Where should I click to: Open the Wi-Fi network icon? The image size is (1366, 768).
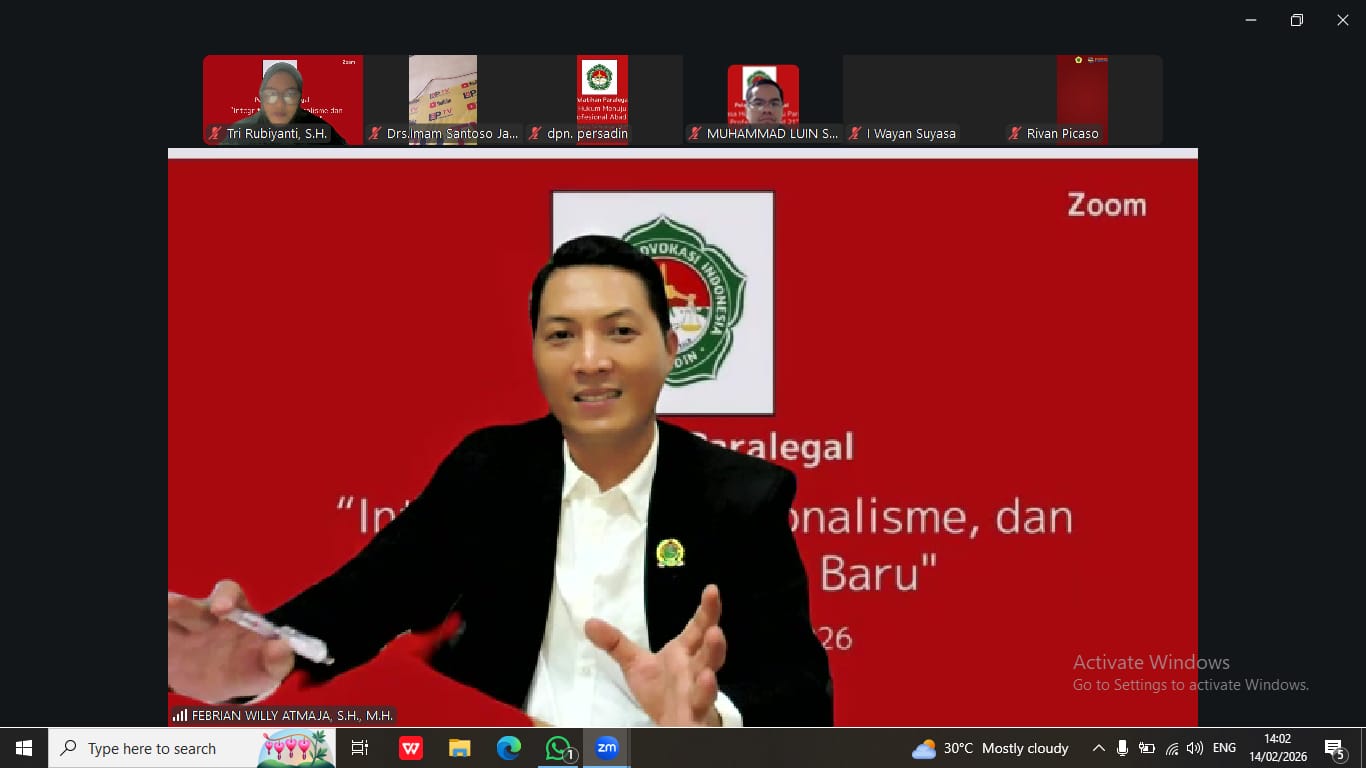(x=1171, y=748)
